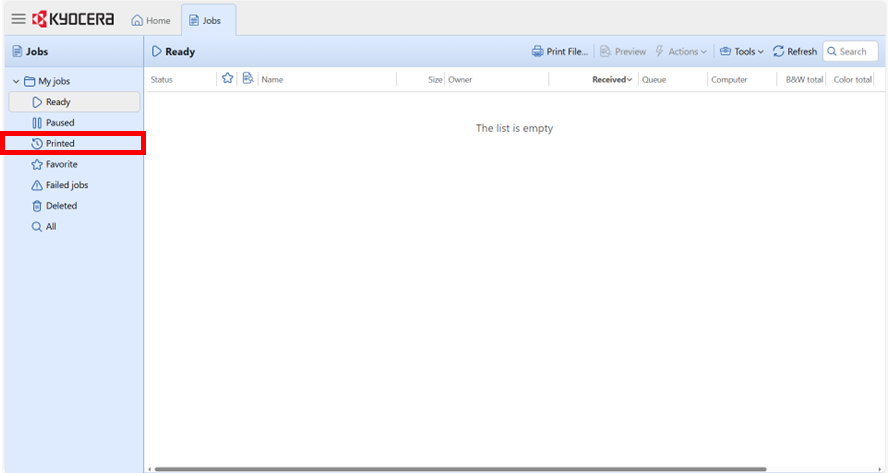Open the Tools dropdown menu
This screenshot has height=473, width=888.
click(x=741, y=52)
